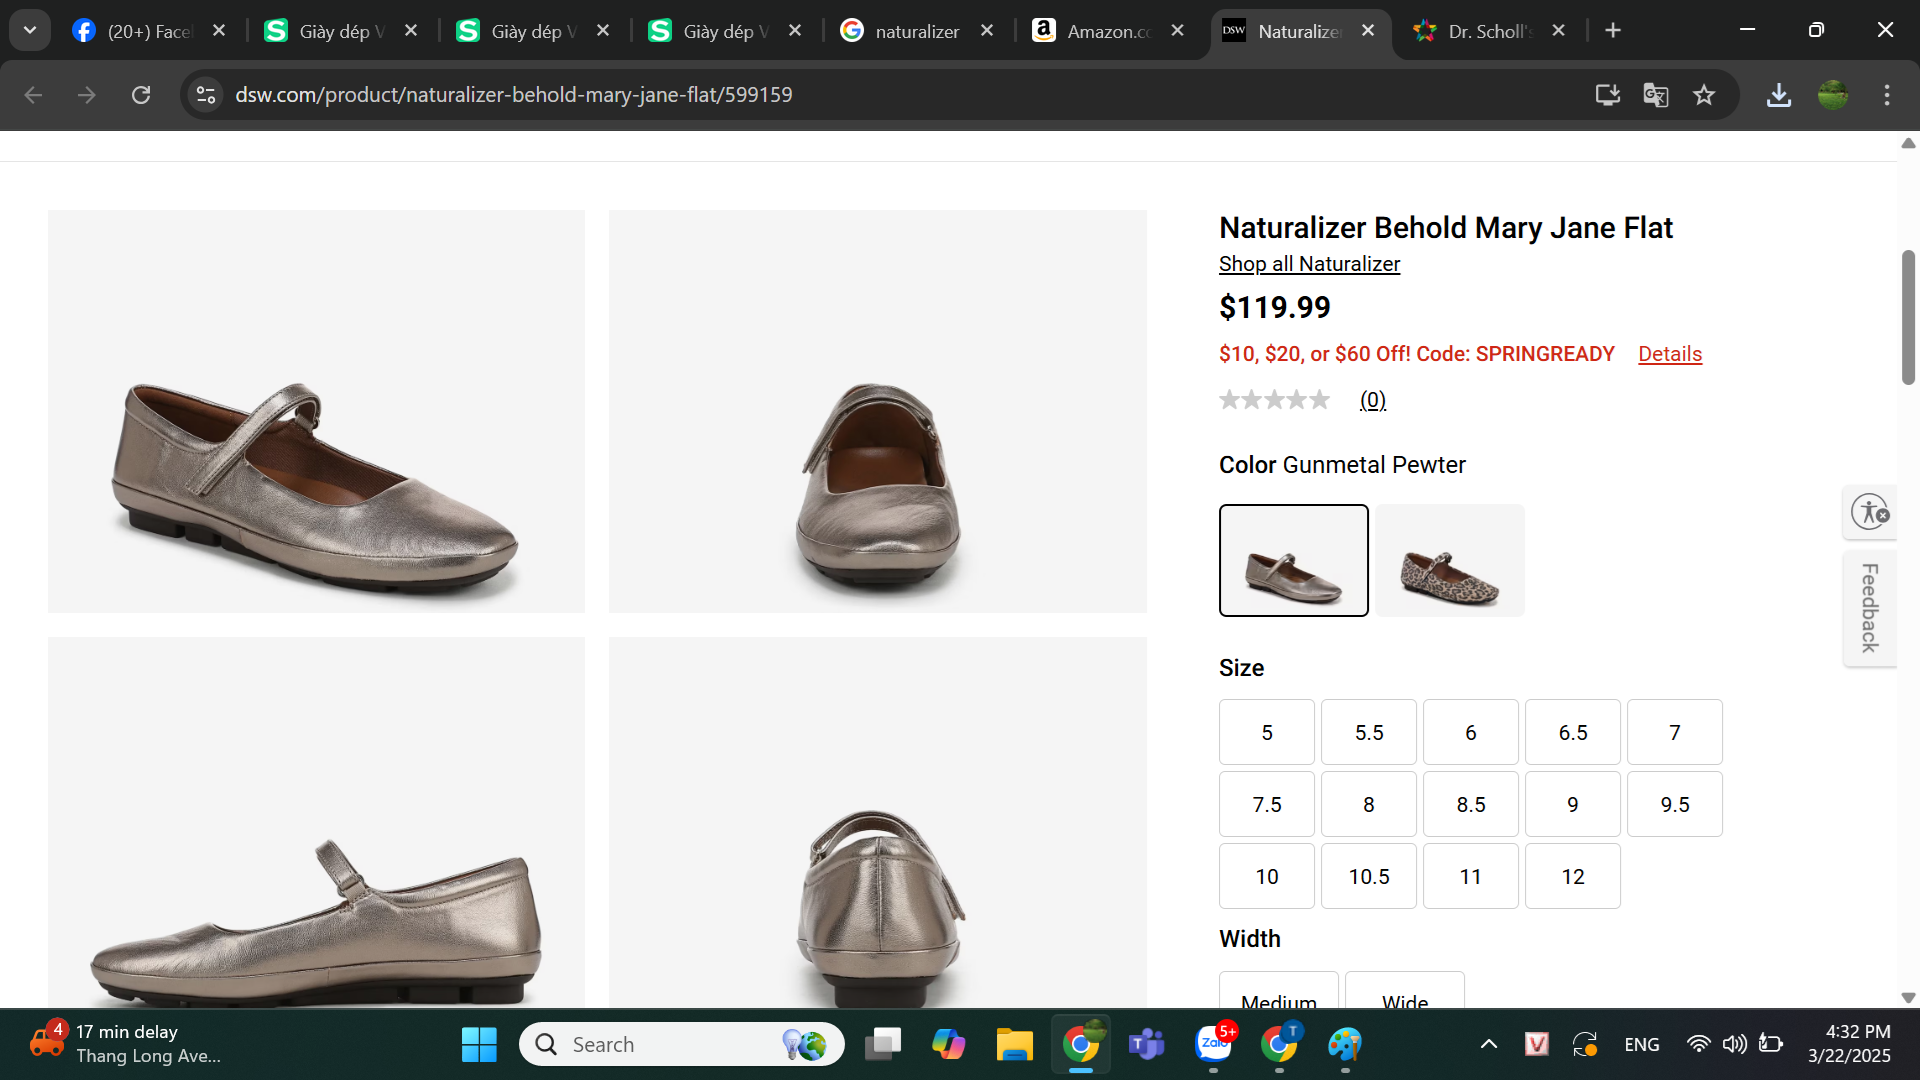
Task: Choose size 10
Action: 1266,876
